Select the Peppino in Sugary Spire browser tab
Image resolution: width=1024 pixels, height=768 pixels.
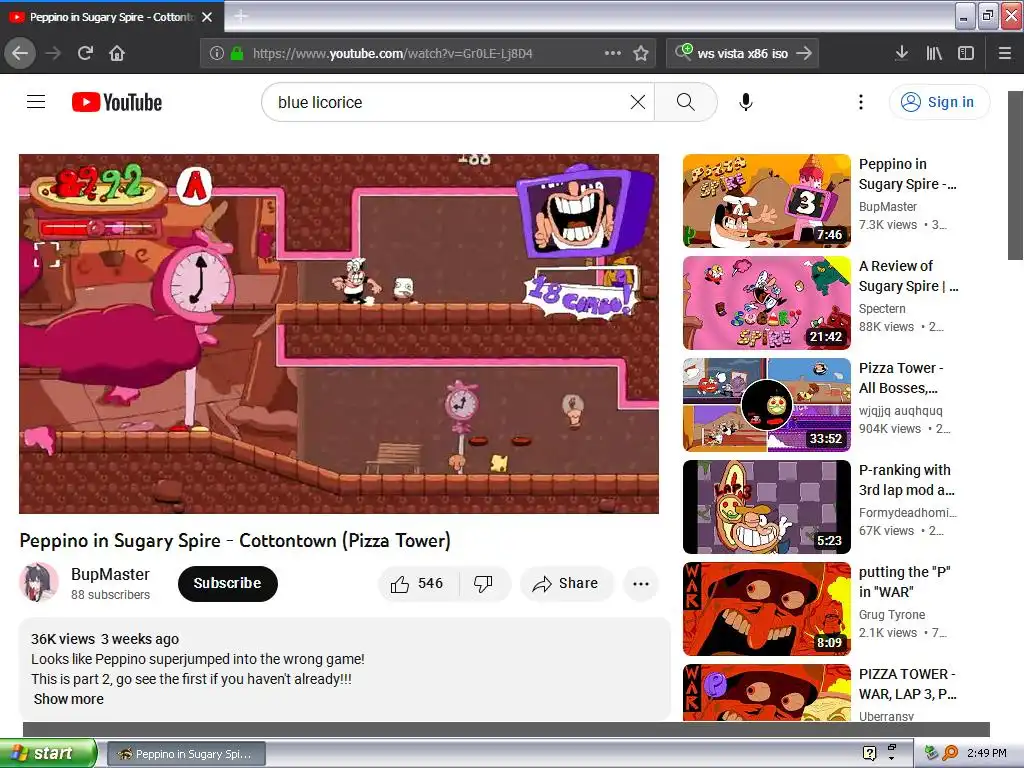112,17
